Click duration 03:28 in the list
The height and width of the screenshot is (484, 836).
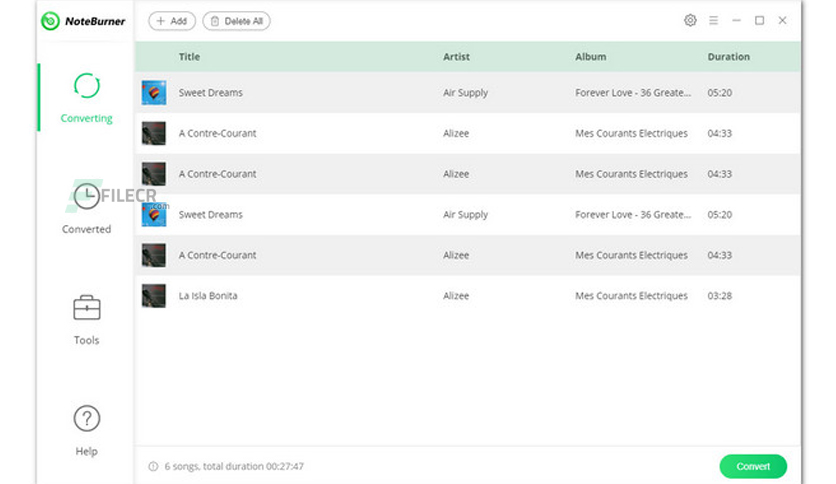[720, 296]
